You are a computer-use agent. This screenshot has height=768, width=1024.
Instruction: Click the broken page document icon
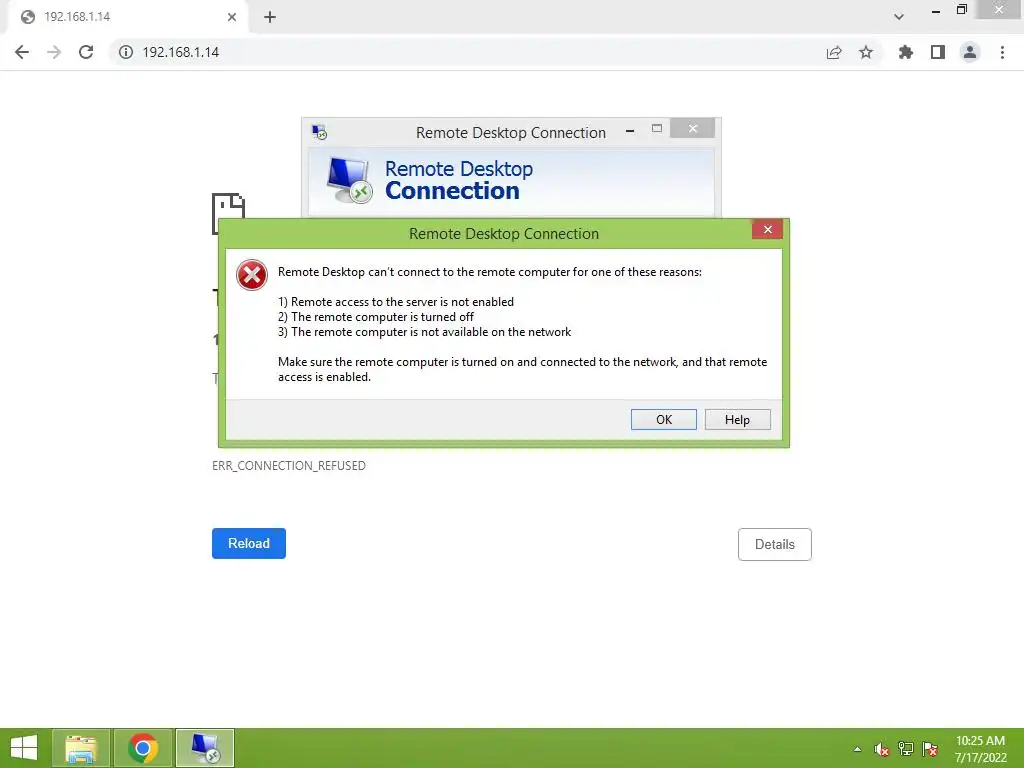[228, 206]
